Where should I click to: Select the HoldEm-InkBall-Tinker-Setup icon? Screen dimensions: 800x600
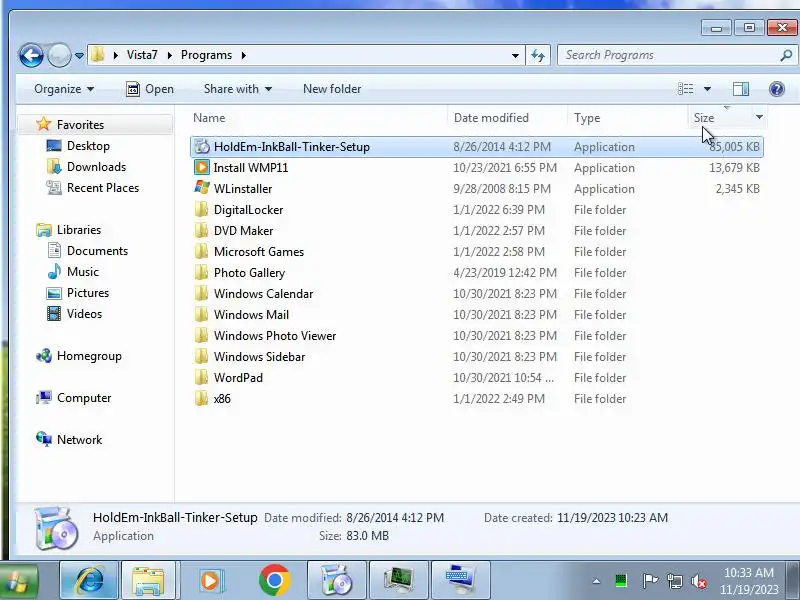(202, 147)
